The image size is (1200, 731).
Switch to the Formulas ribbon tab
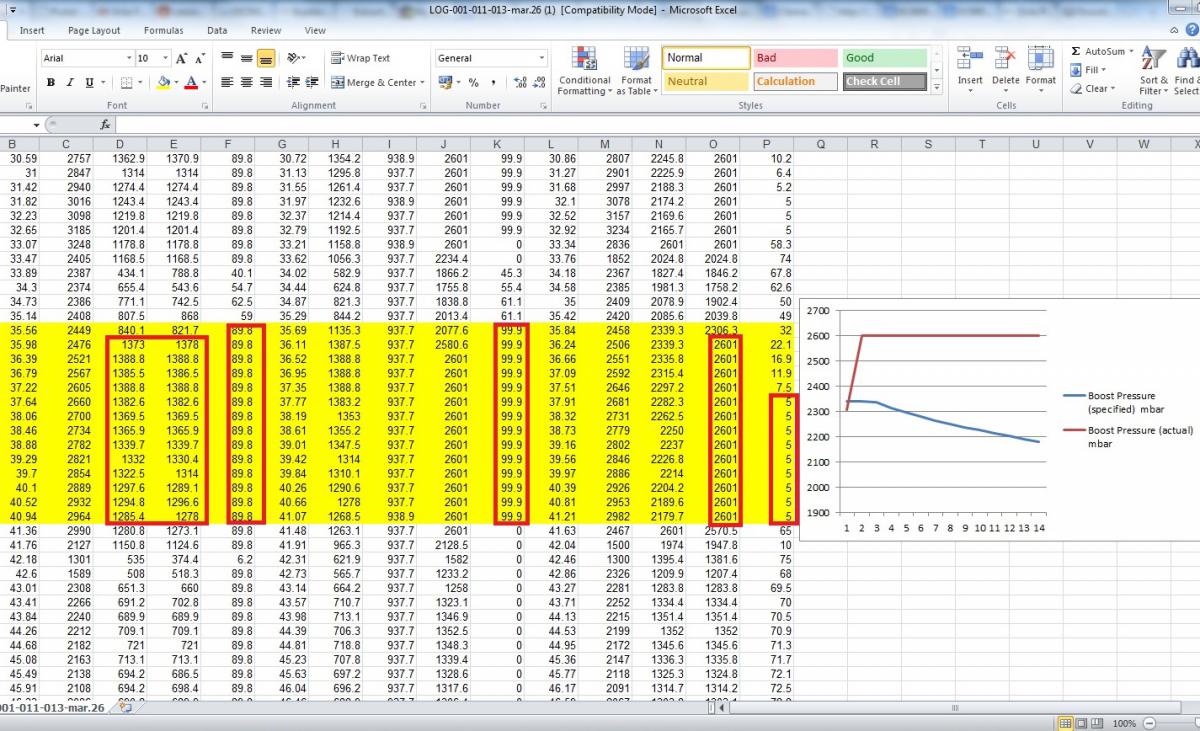coord(163,31)
